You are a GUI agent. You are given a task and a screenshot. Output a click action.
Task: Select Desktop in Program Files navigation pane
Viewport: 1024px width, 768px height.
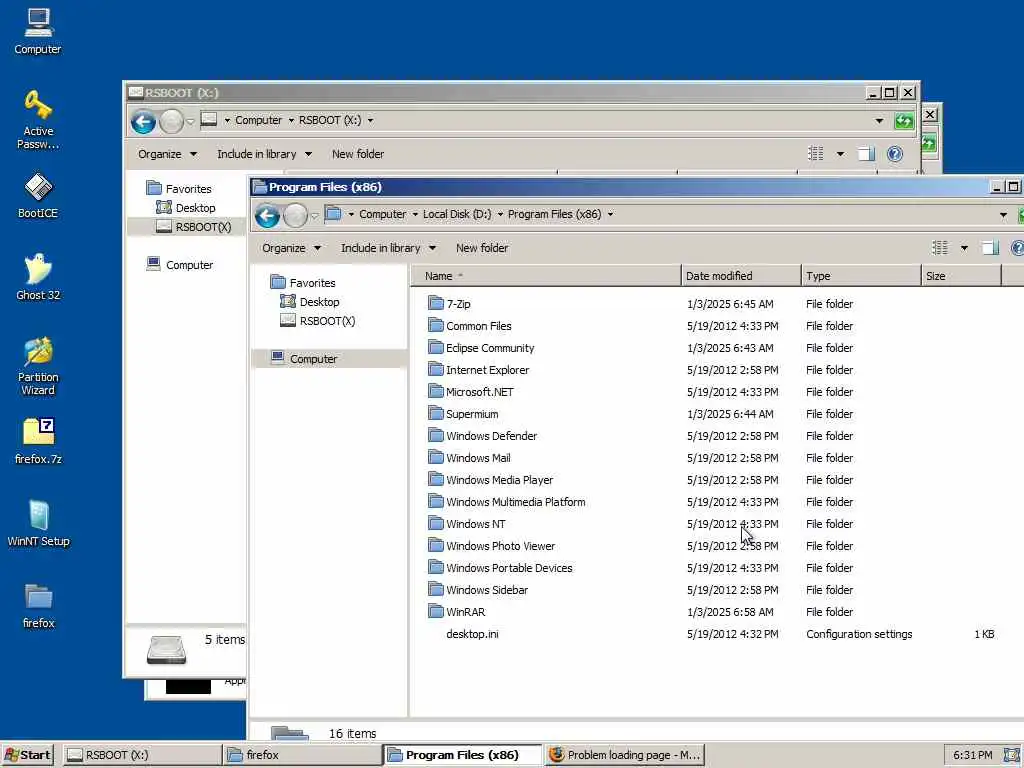coord(310,302)
